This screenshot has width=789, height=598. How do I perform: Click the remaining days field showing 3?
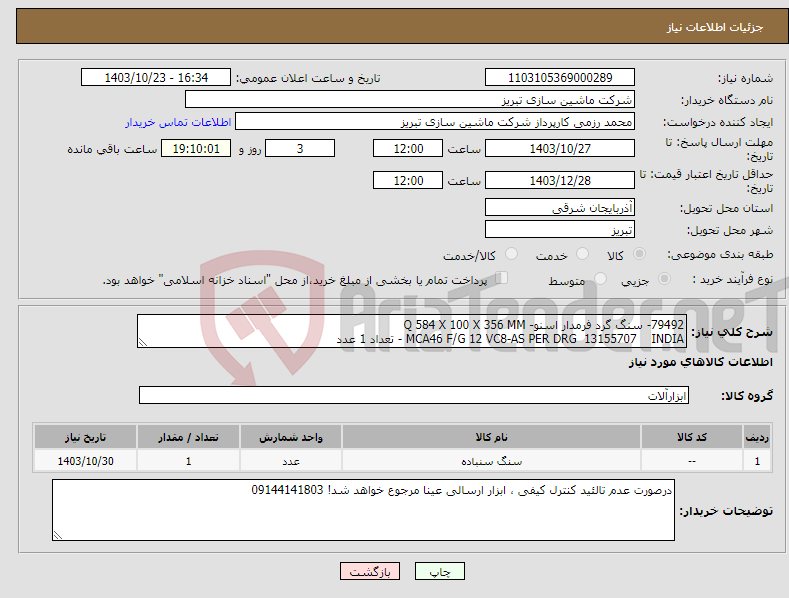300,148
